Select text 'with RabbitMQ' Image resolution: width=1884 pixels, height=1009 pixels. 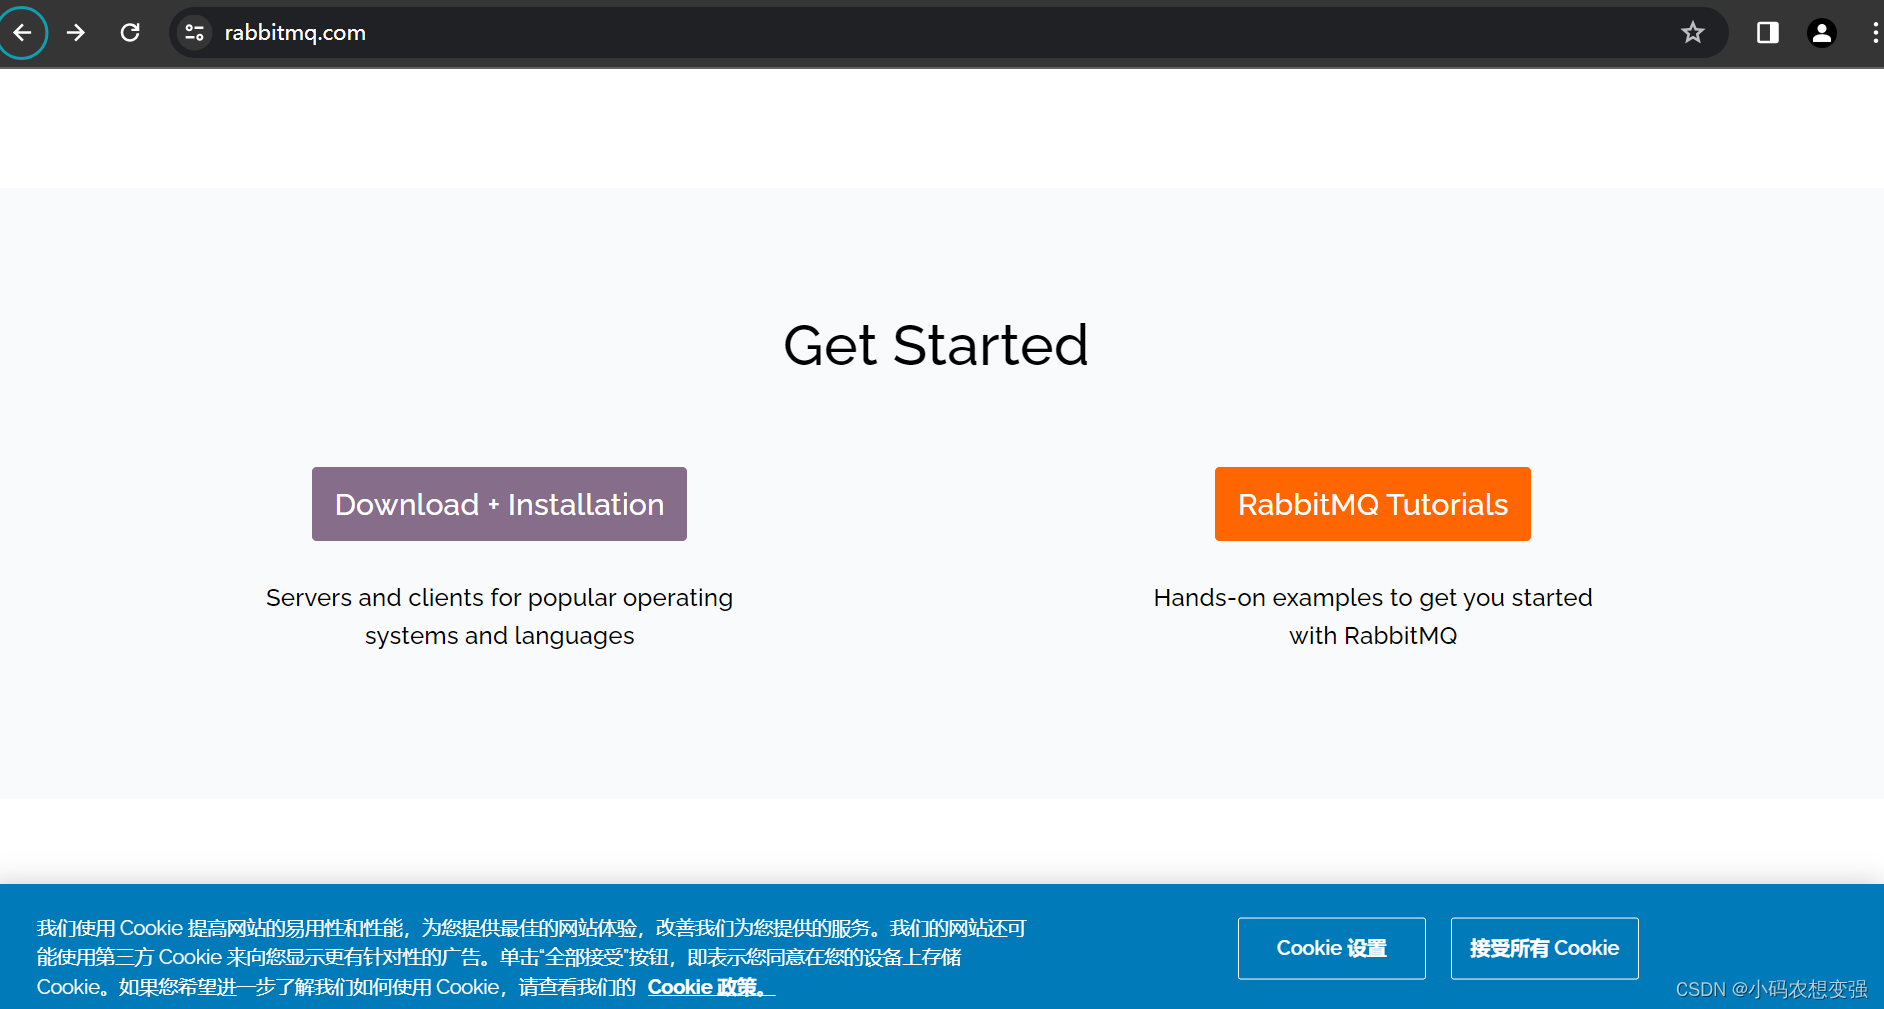tap(1372, 636)
